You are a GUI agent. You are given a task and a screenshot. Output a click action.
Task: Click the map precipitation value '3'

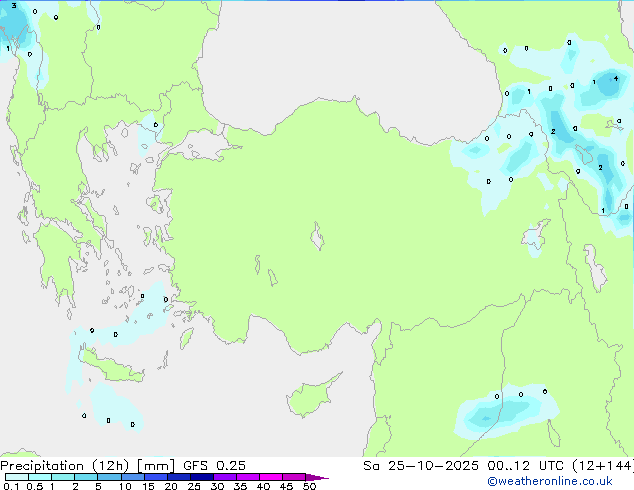click(x=14, y=6)
